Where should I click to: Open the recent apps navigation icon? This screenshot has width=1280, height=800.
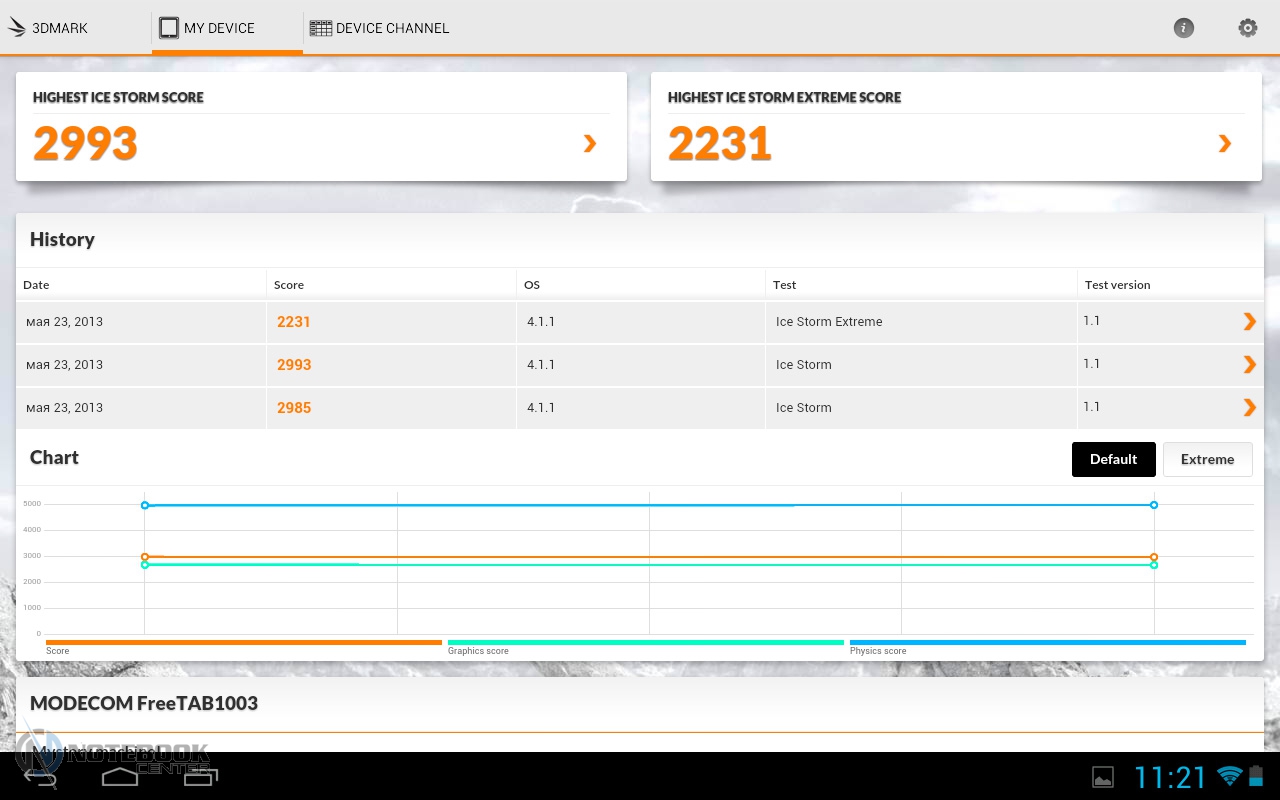(200, 776)
